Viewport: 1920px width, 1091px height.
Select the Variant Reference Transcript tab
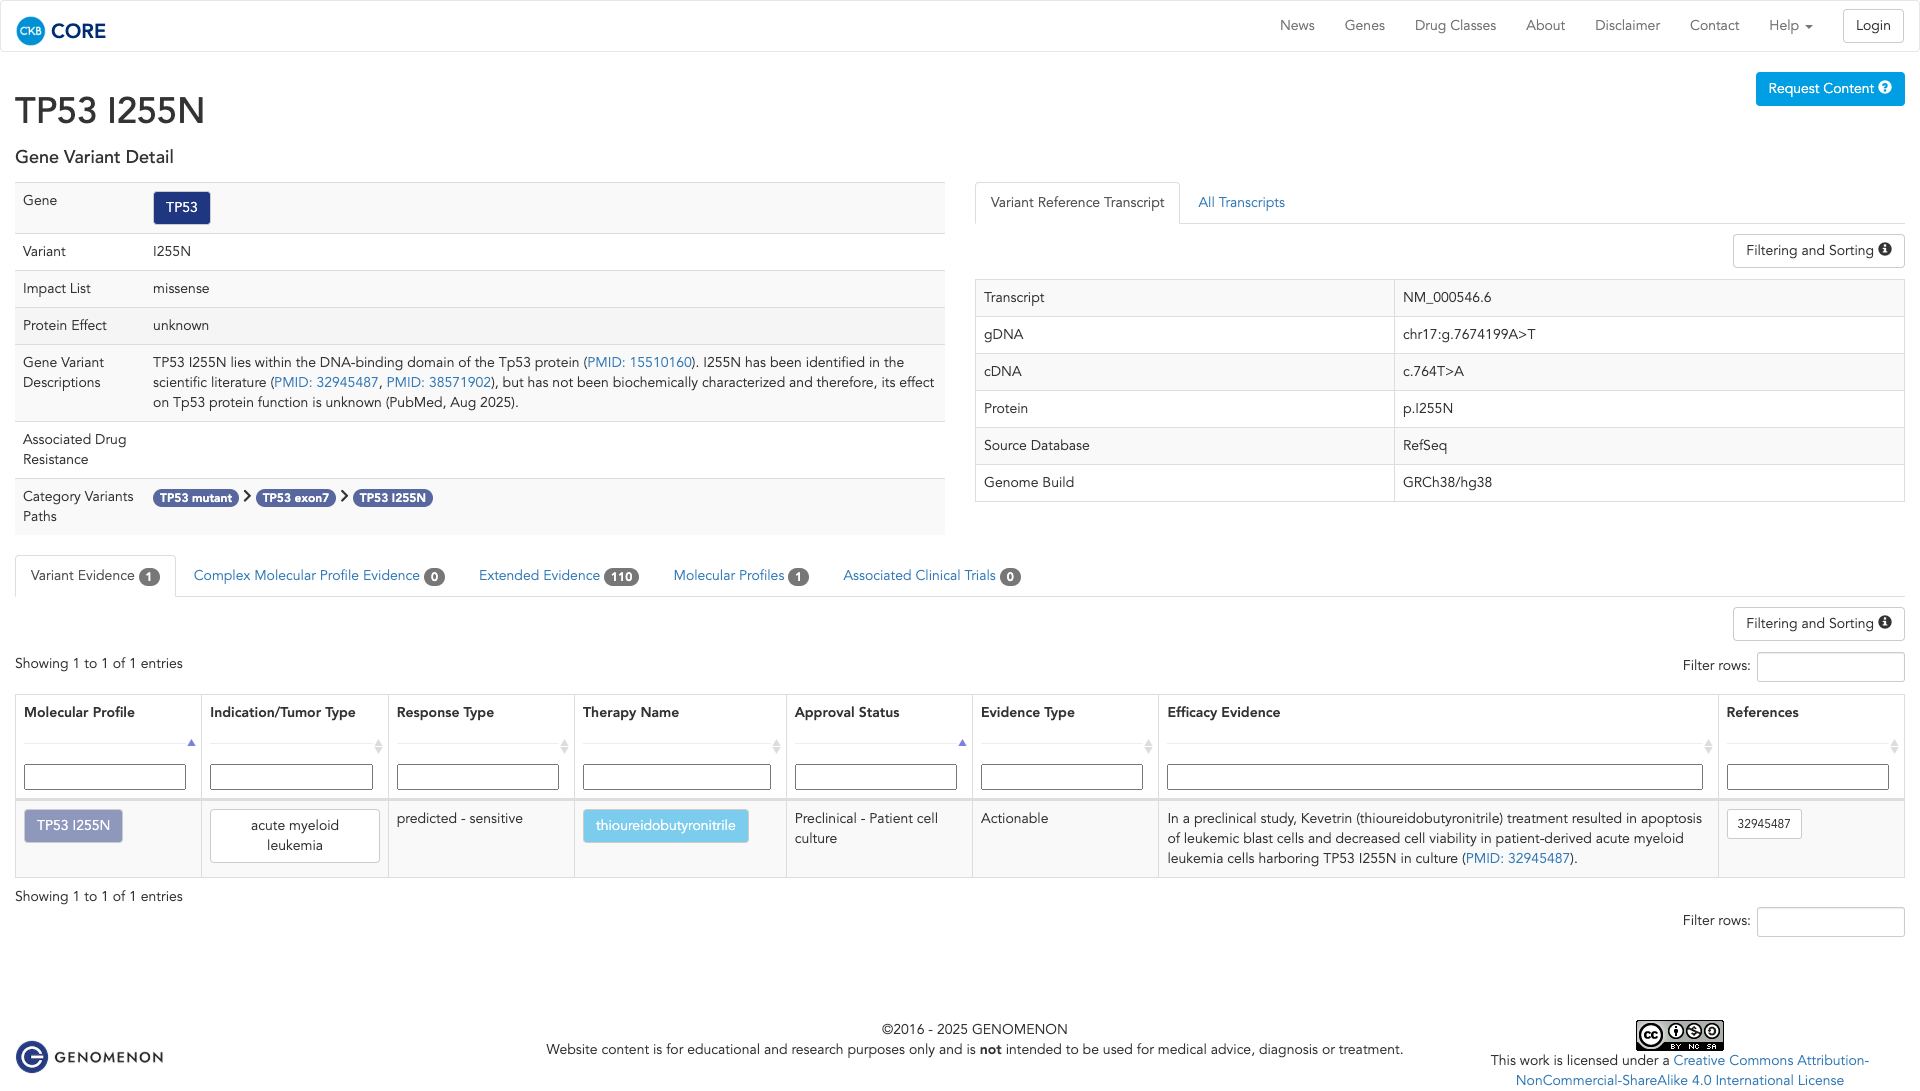point(1077,203)
